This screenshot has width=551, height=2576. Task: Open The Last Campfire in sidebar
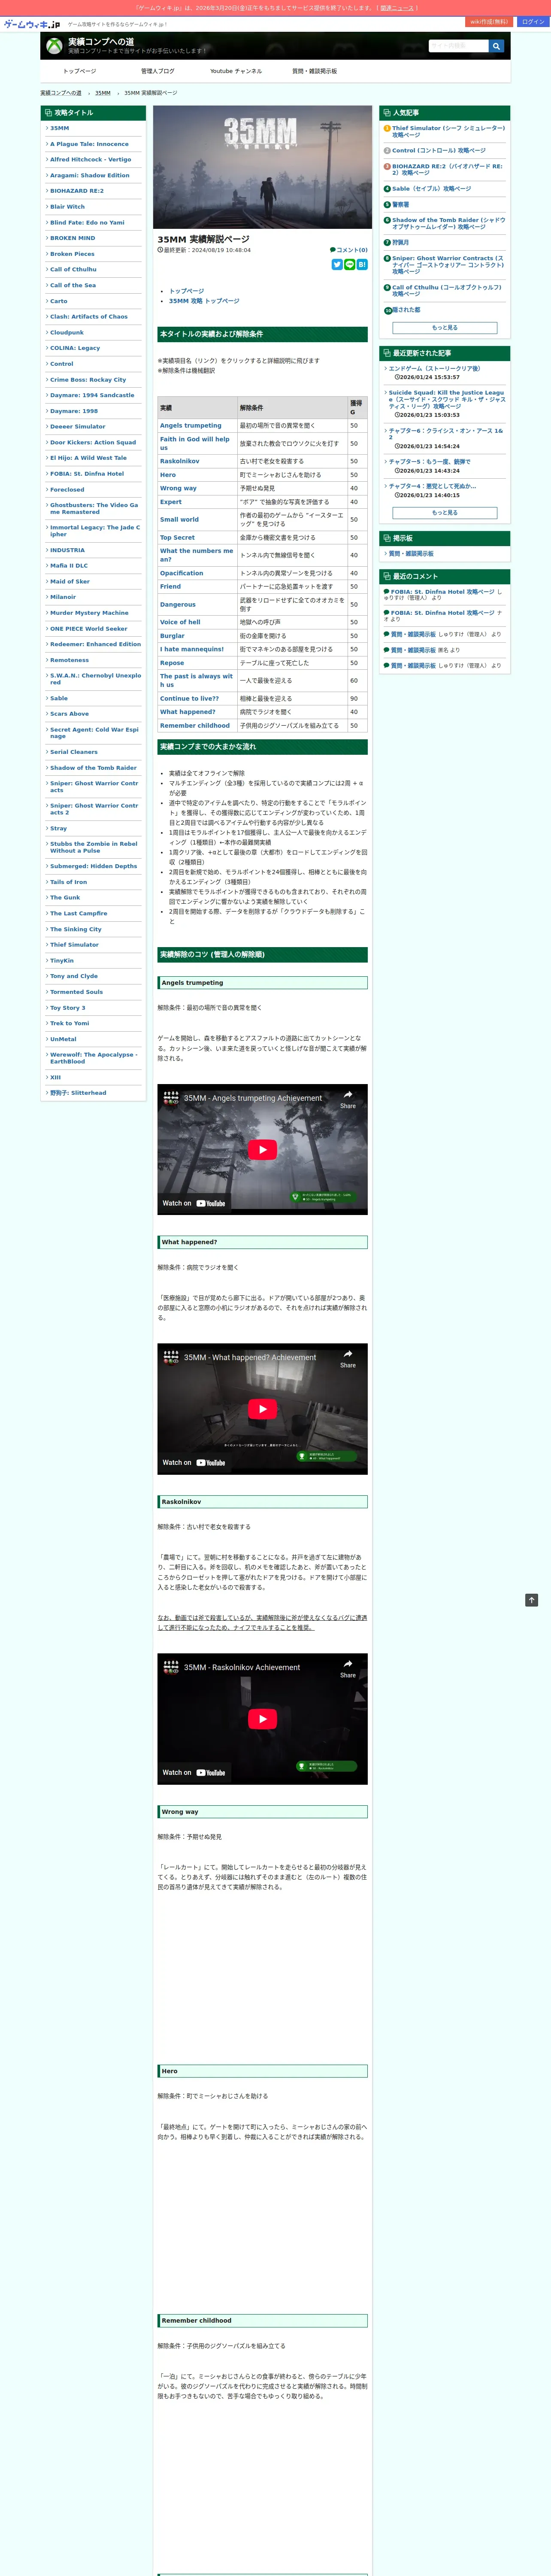tap(78, 914)
